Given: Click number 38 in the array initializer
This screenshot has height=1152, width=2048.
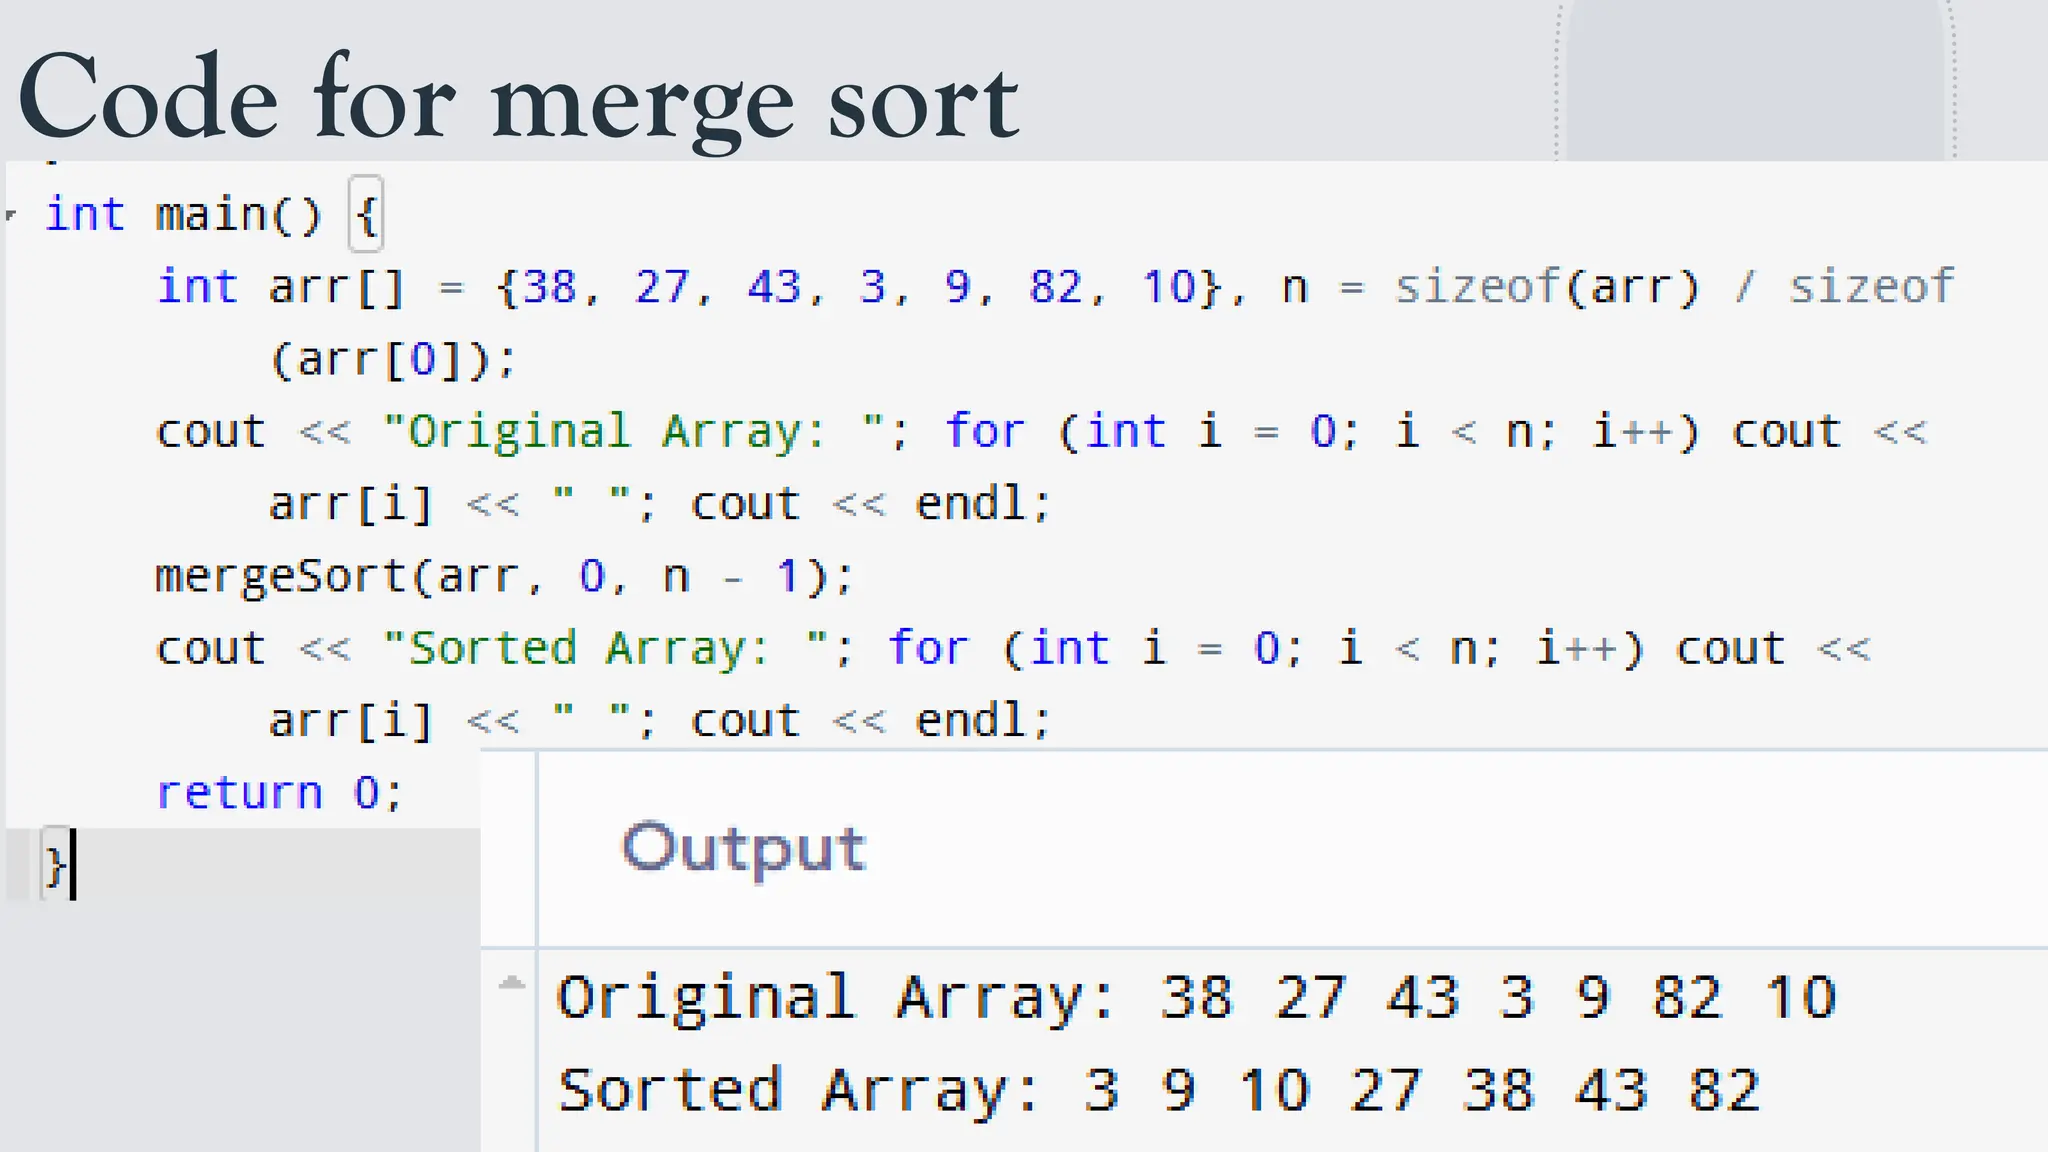Looking at the screenshot, I should (550, 288).
